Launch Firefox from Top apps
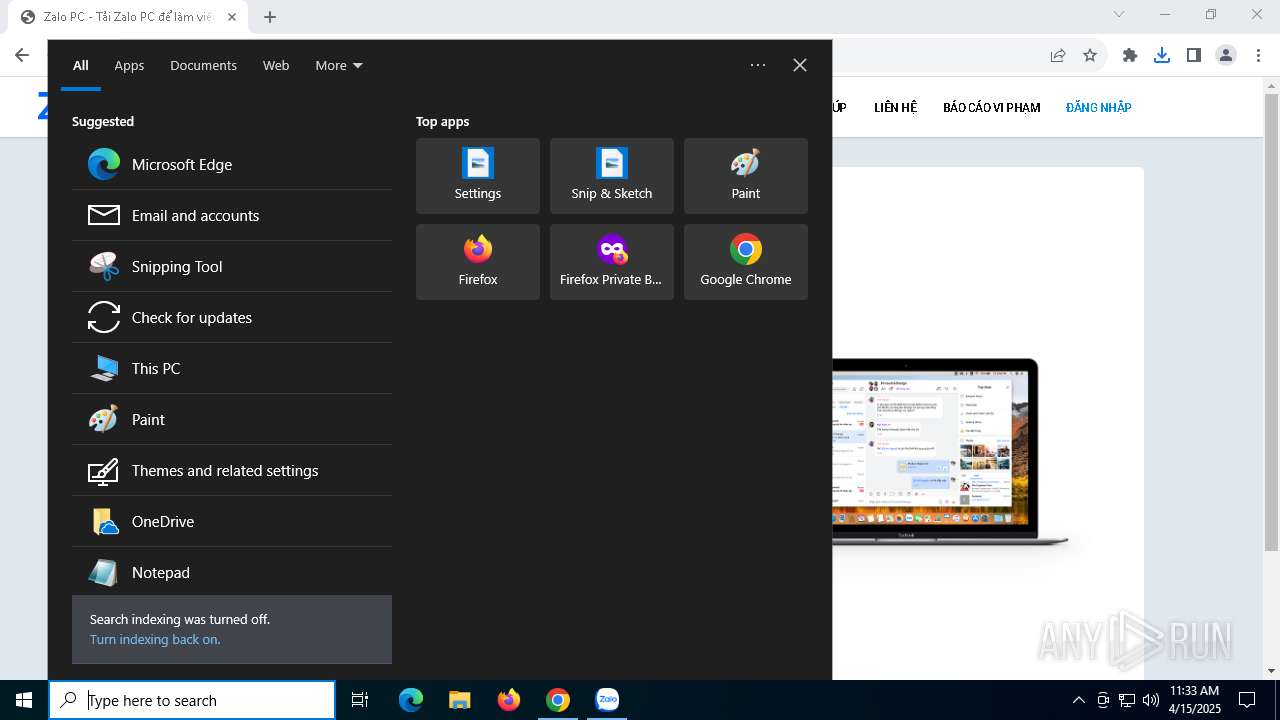 478,262
